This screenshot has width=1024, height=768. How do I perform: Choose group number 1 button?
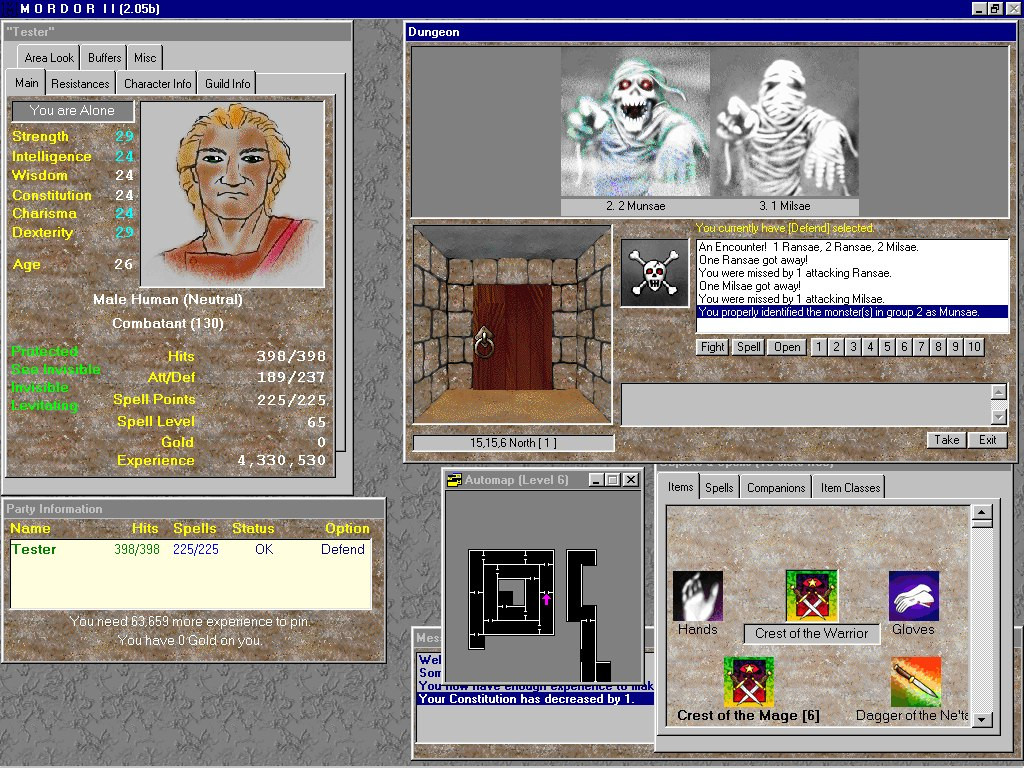tap(819, 347)
